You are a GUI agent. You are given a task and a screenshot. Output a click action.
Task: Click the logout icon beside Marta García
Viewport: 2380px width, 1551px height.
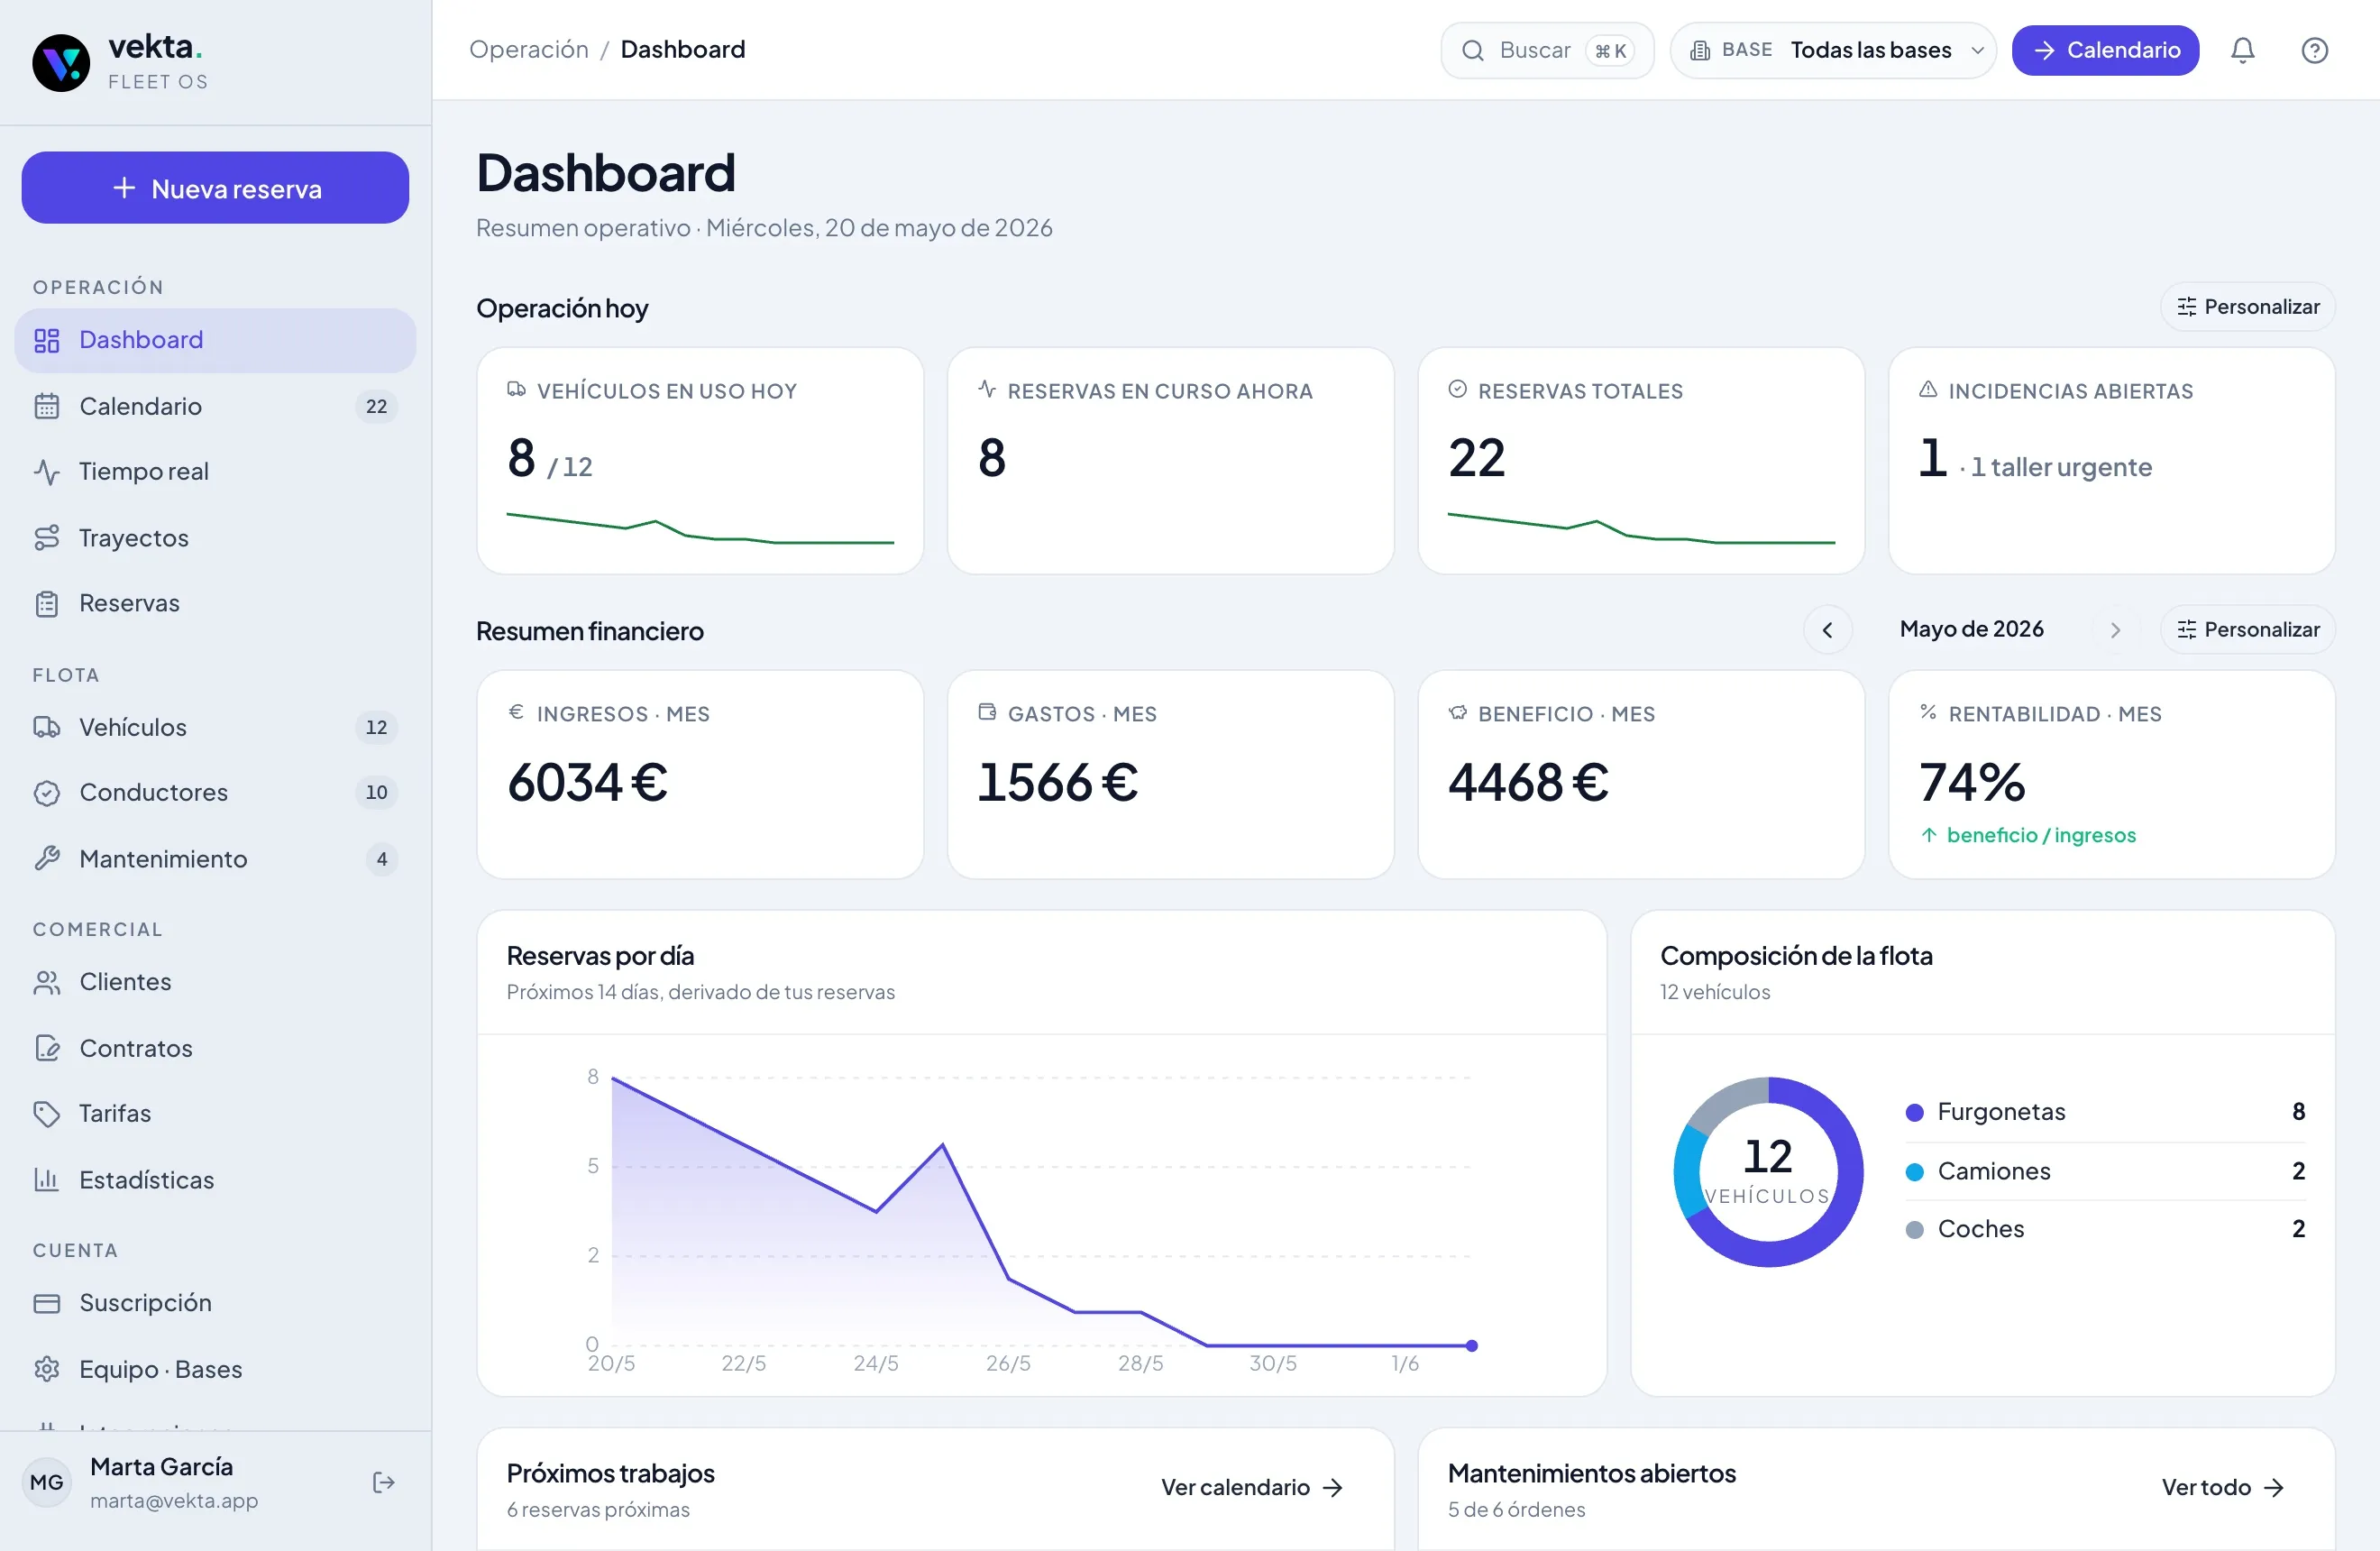[x=383, y=1482]
